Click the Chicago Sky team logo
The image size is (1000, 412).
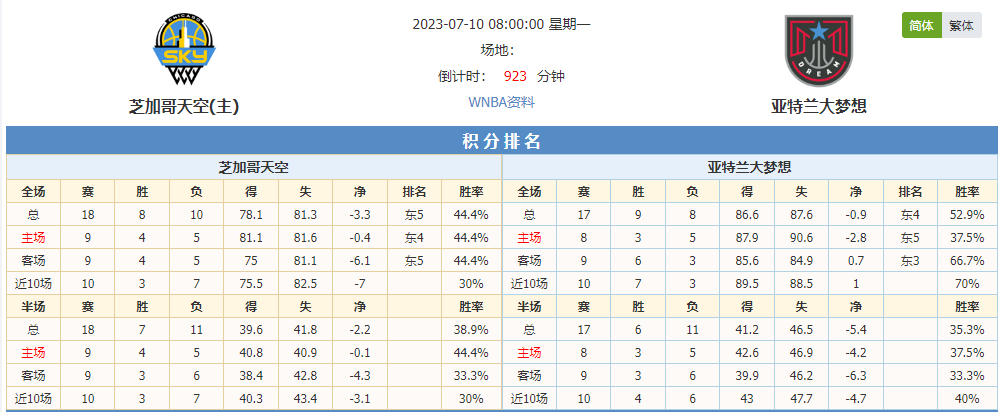185,51
